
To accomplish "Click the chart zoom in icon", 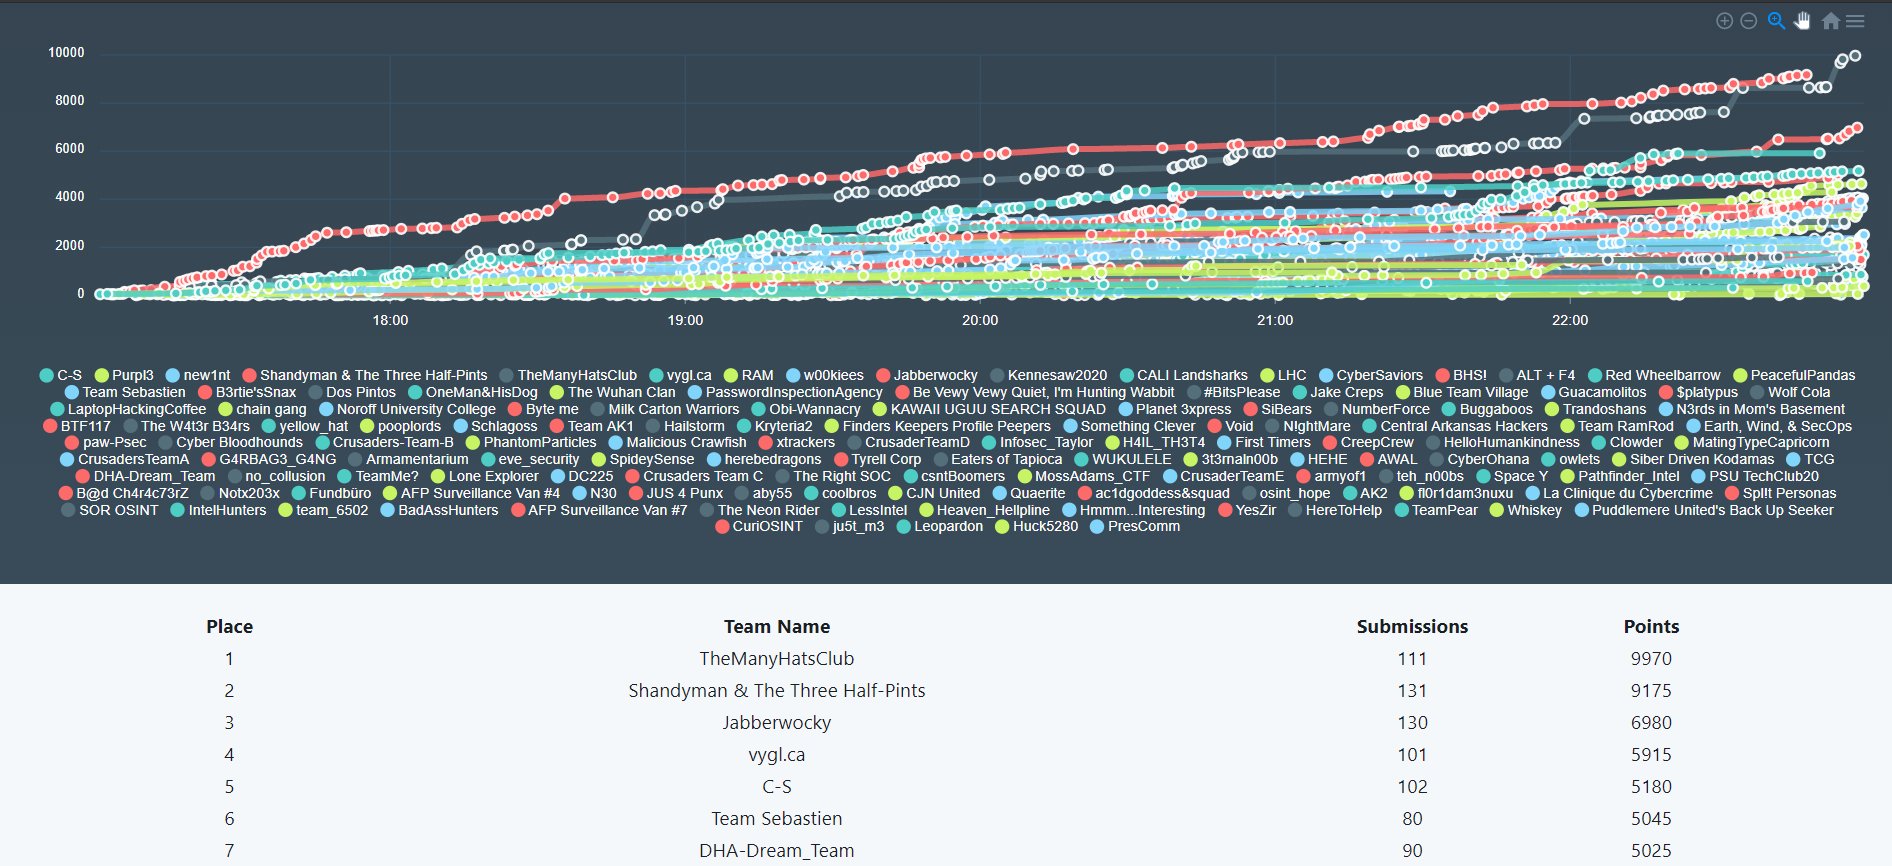I will point(1724,21).
